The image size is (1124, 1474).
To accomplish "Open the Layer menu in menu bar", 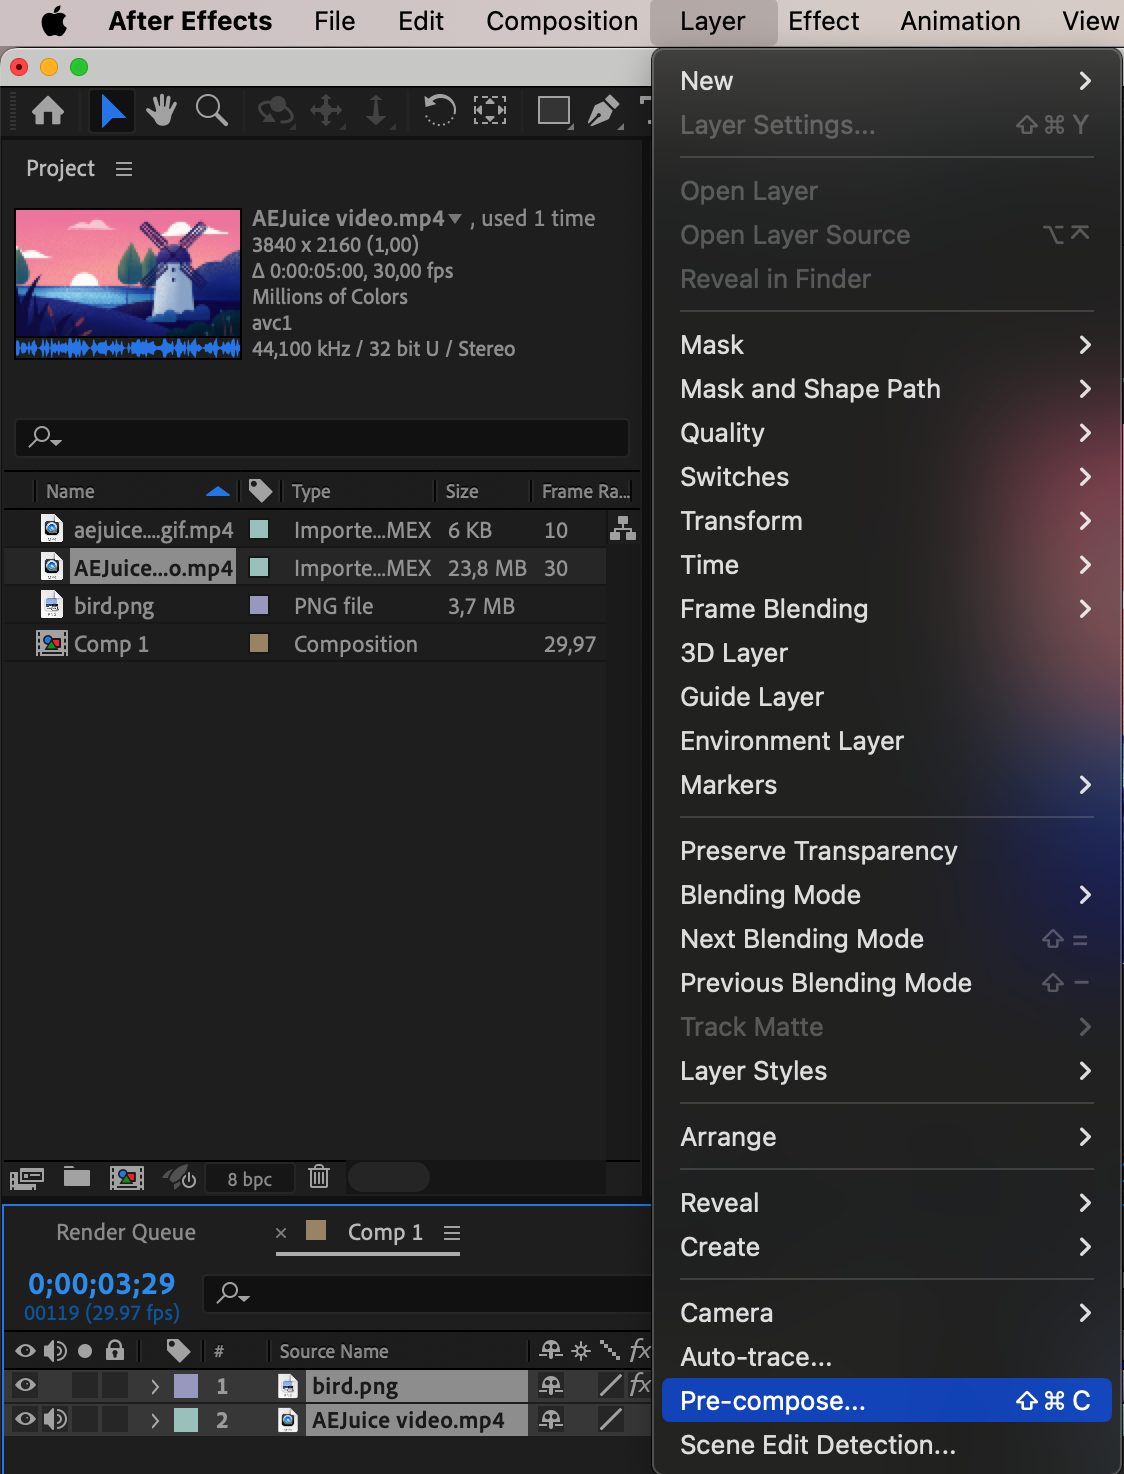I will [x=713, y=21].
